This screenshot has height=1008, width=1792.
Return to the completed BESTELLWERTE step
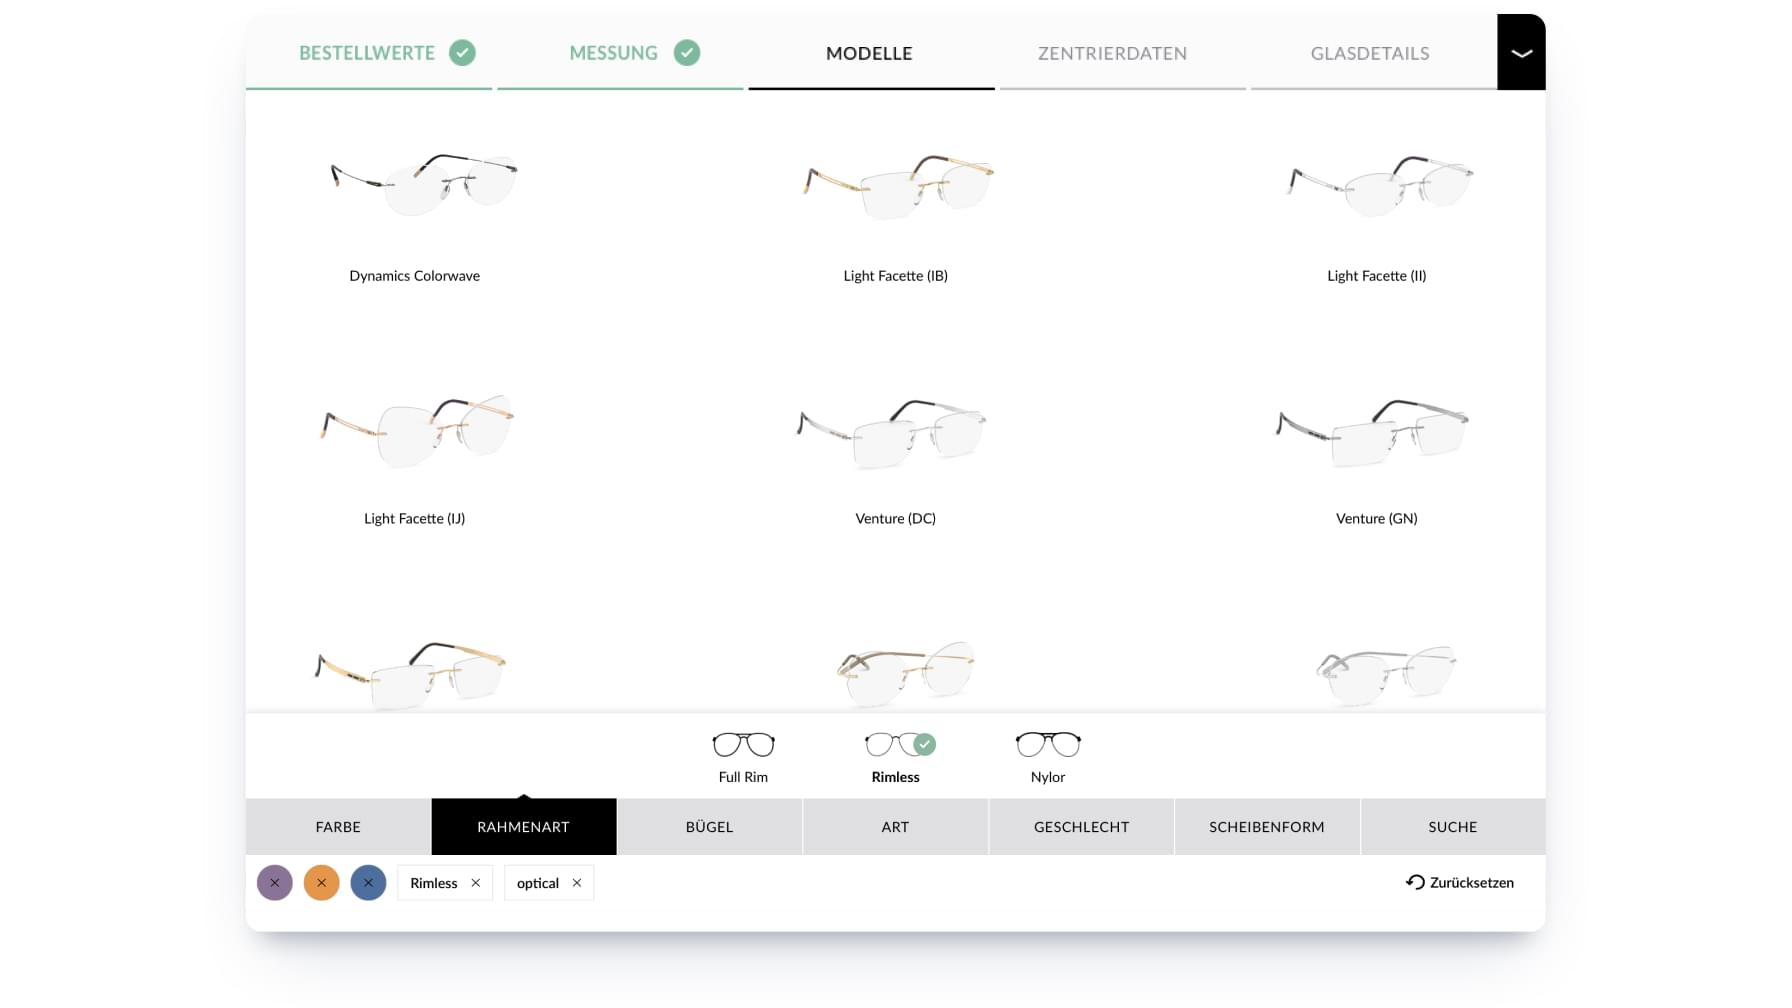[x=367, y=54]
